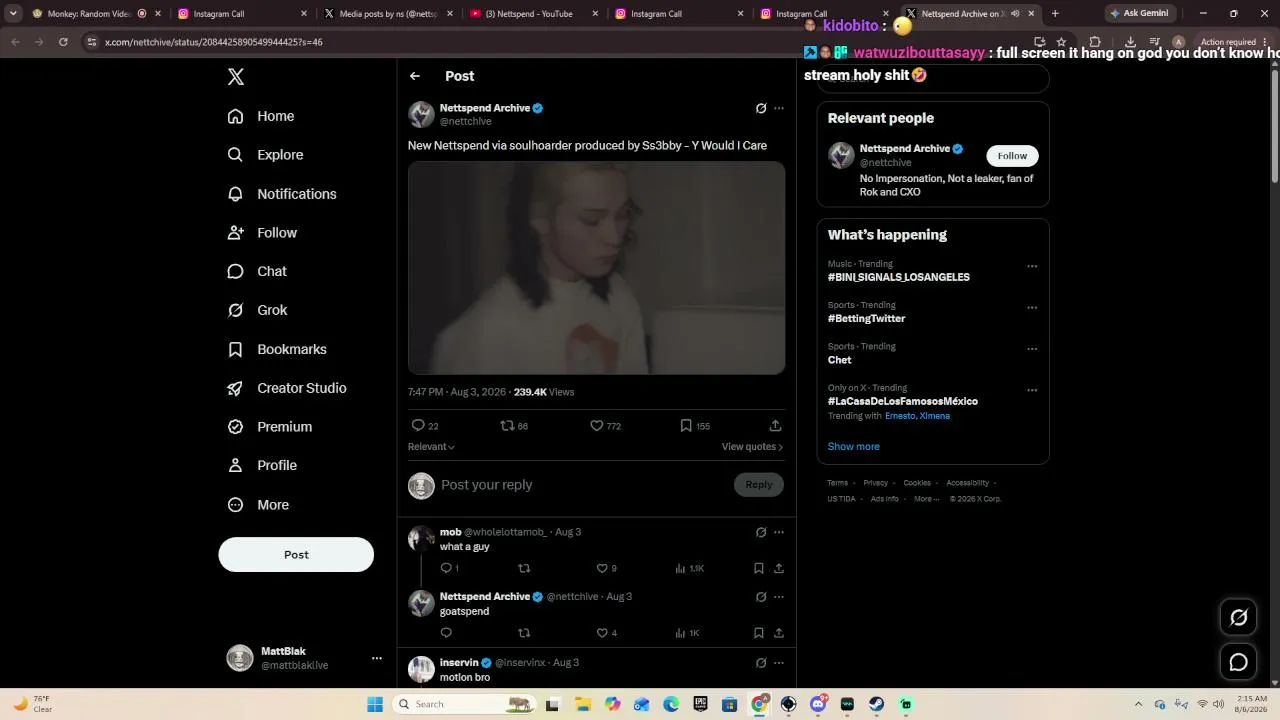Follow Nettspend Archive in Relevant people
This screenshot has width=1280, height=720.
(x=1012, y=156)
